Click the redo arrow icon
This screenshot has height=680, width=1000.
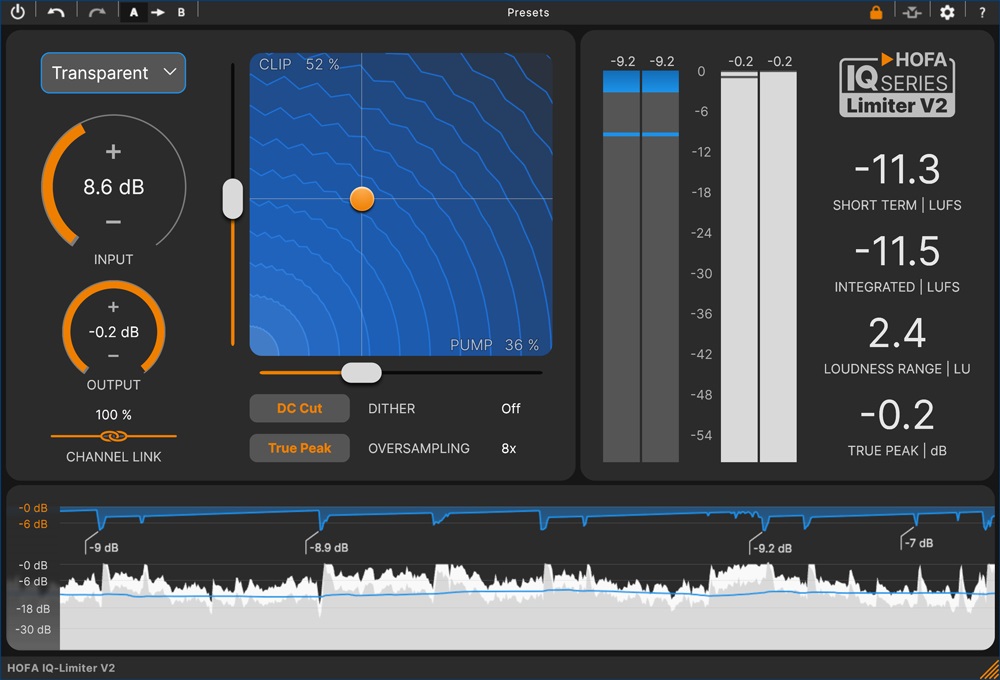[97, 12]
